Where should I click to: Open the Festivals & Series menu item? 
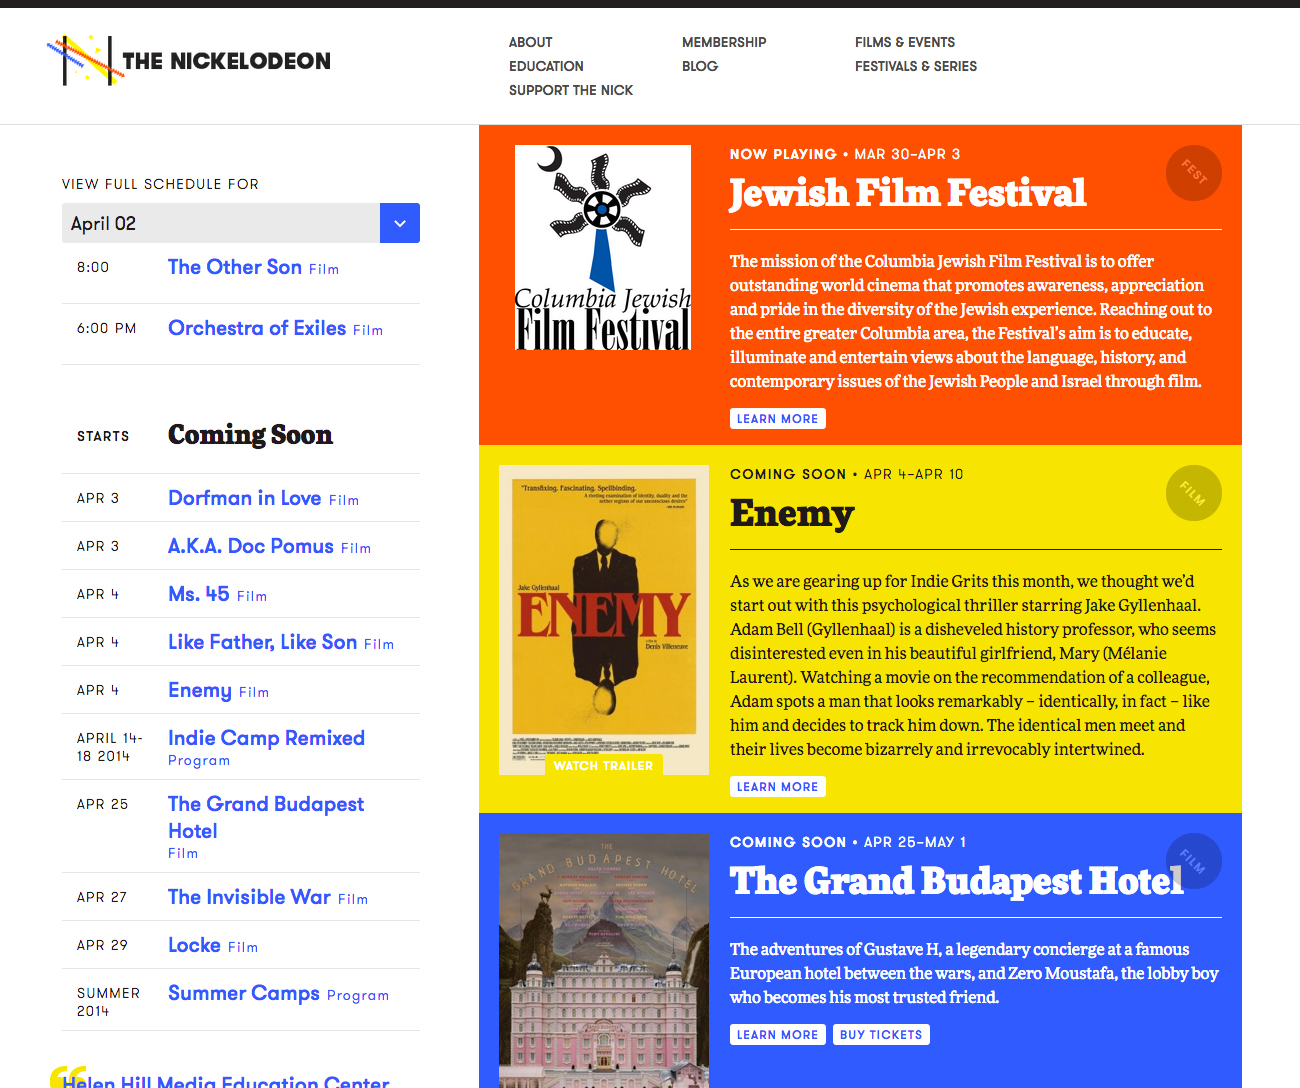[x=916, y=66]
